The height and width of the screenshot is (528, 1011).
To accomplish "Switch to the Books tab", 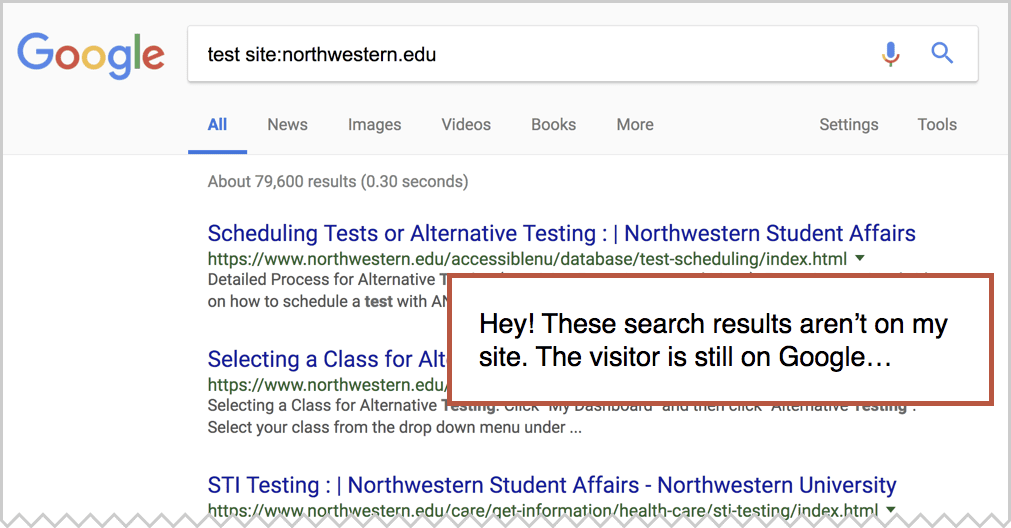I will 554,124.
